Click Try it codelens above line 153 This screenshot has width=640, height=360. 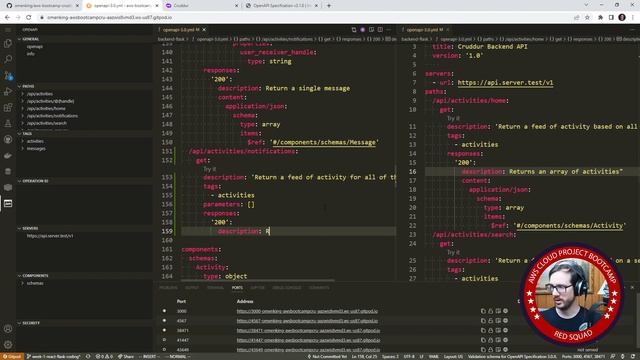(210, 169)
